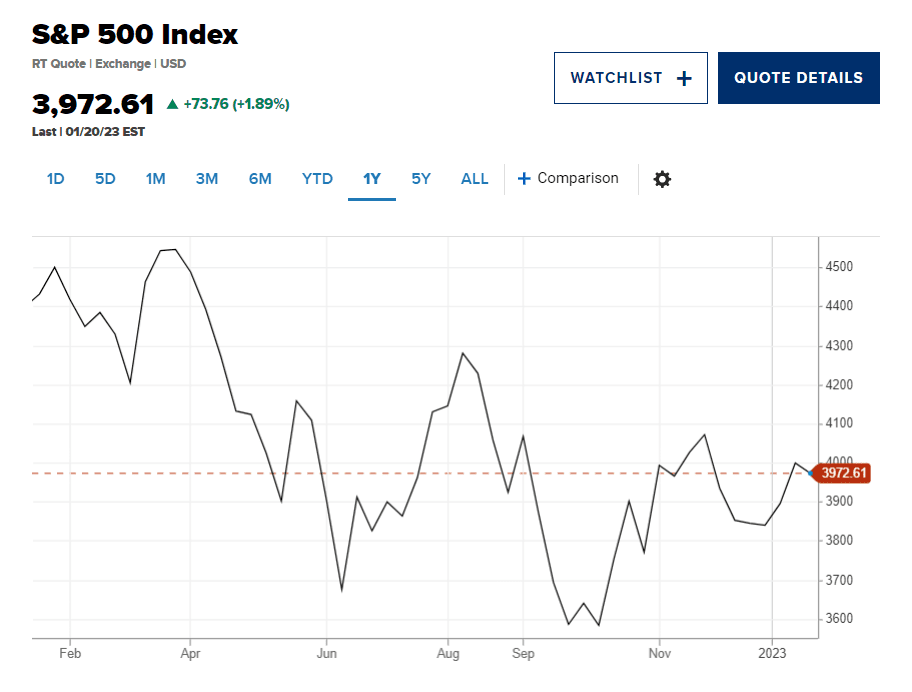Click the 3972.61 price marker on the axis
Viewport: 912px width, 692px height.
[843, 473]
